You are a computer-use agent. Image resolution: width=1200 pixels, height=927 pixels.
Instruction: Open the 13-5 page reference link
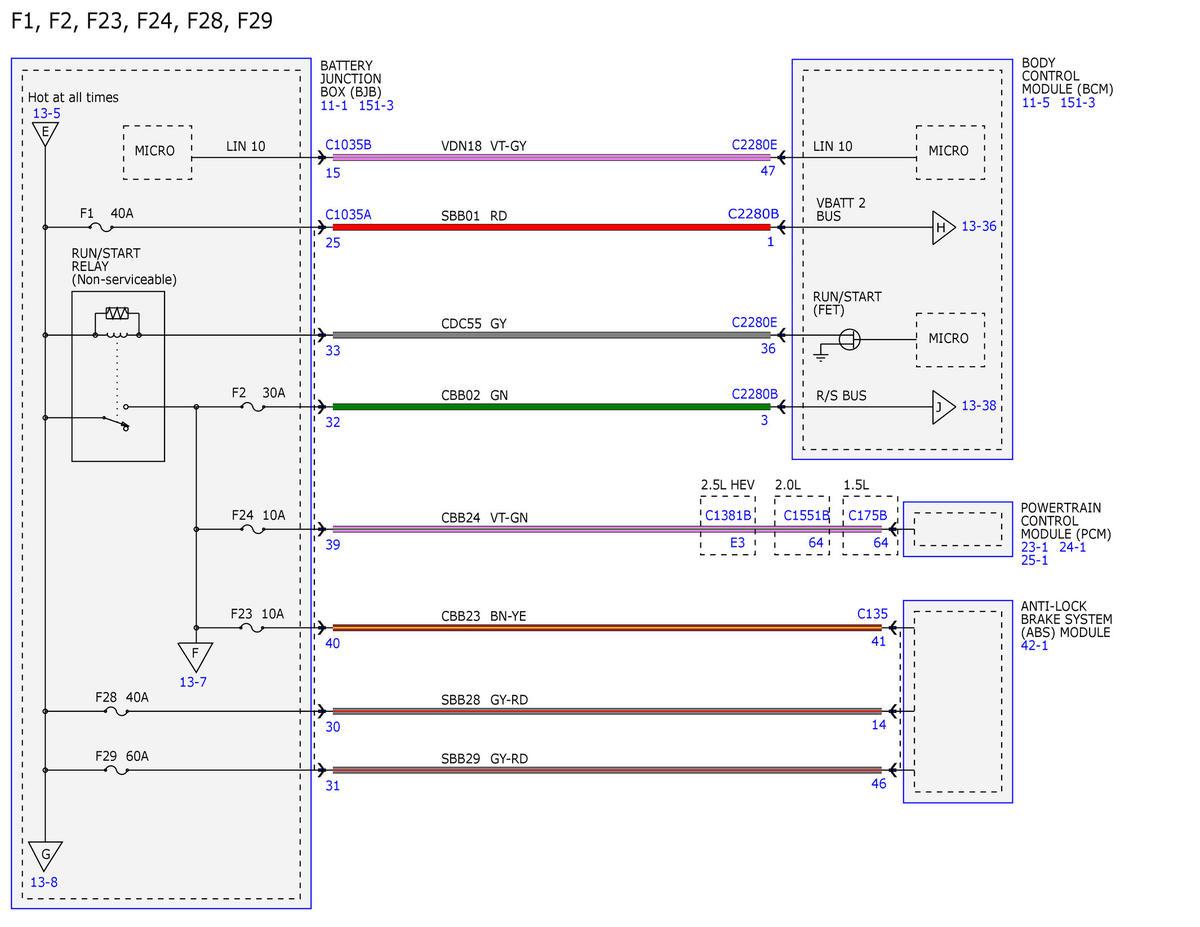coord(46,114)
